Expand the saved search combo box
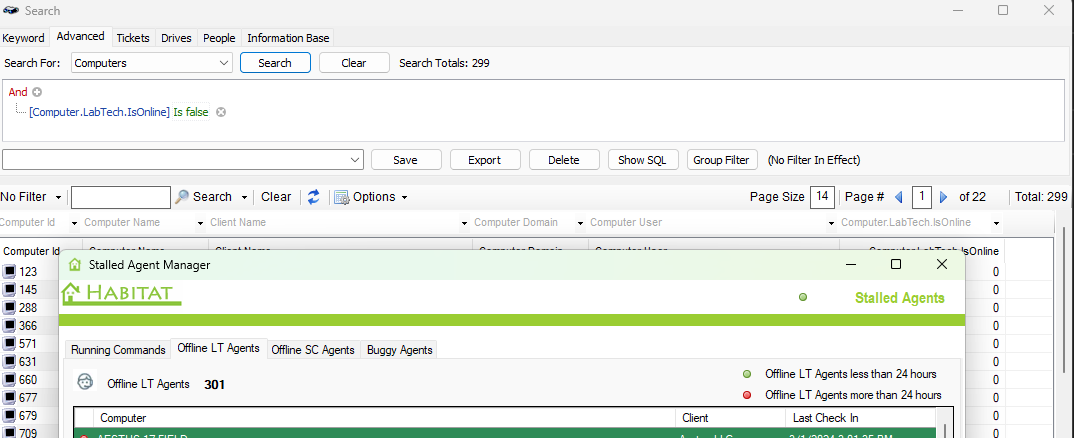The height and width of the screenshot is (438, 1074). coord(356,160)
